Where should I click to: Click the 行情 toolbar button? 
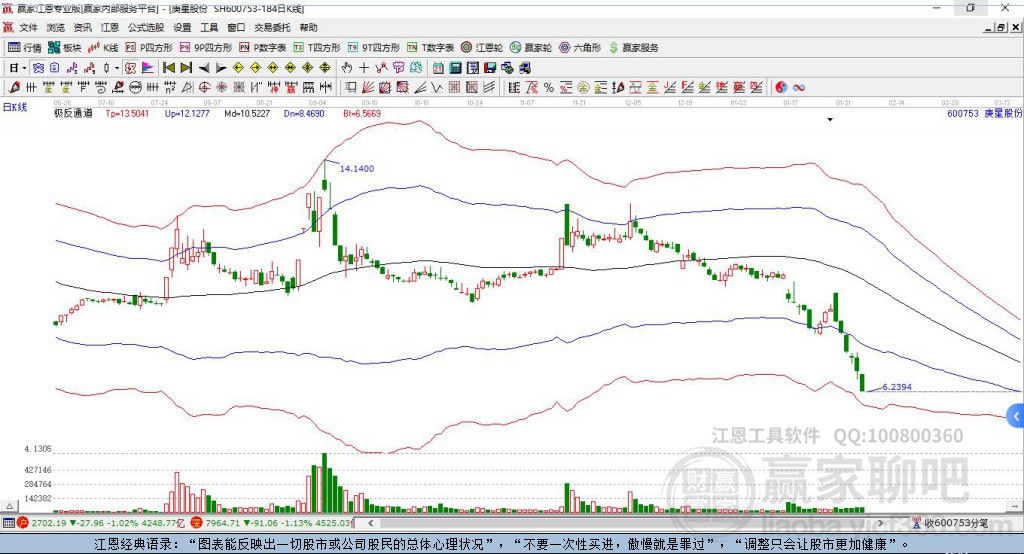point(25,48)
